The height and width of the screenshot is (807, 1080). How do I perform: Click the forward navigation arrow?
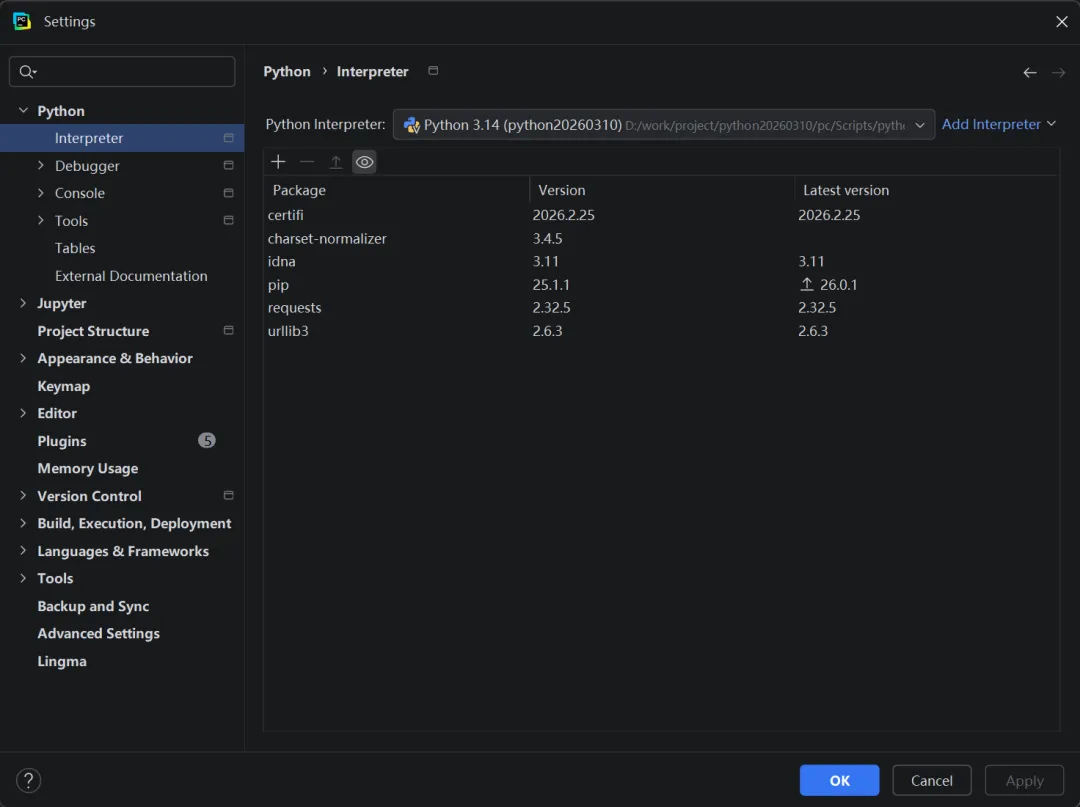point(1059,72)
